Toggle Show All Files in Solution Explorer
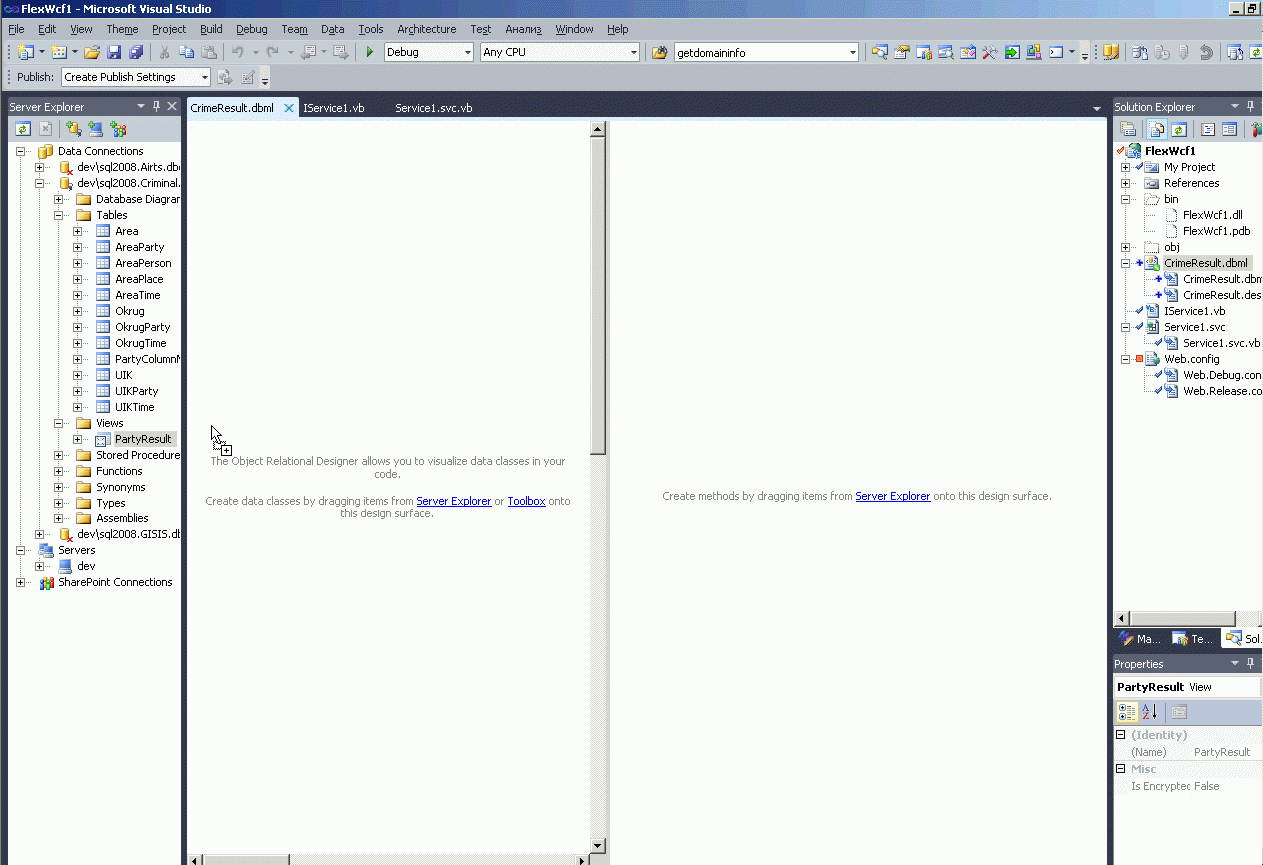This screenshot has height=865, width=1263. coord(1157,129)
